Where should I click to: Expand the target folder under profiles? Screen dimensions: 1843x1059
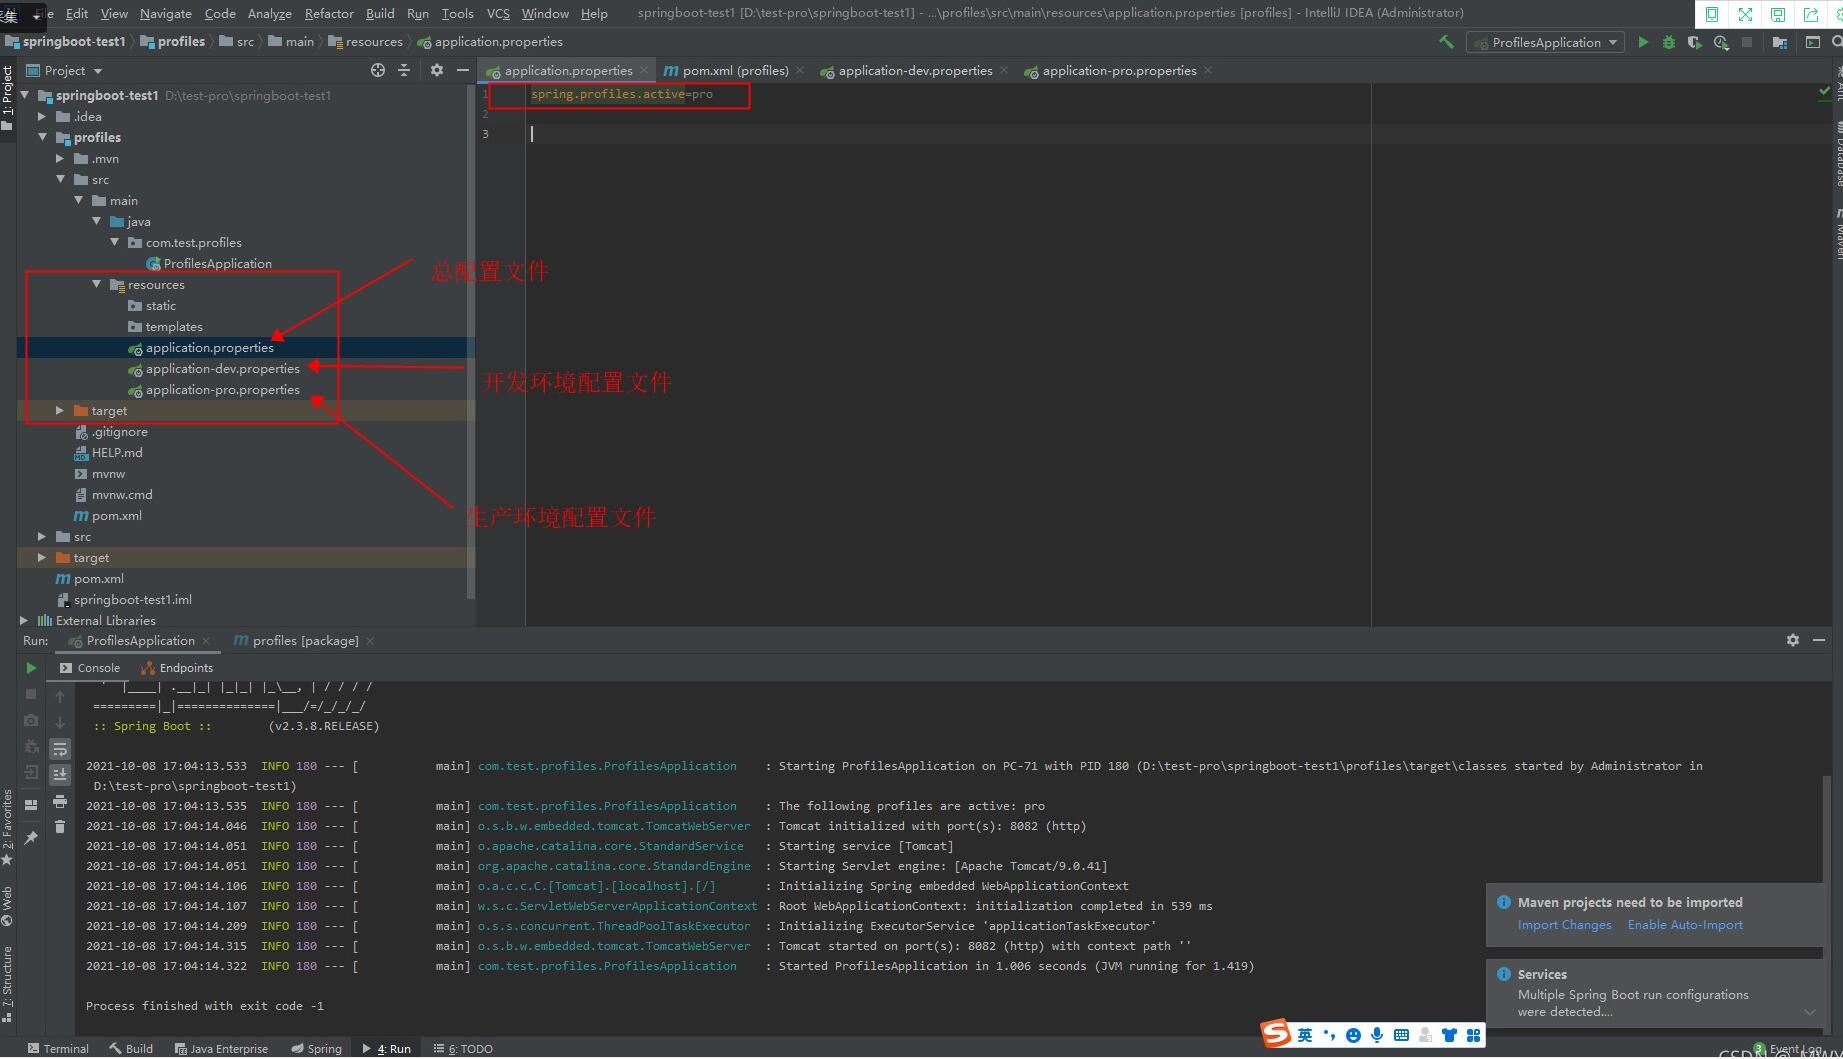pos(60,410)
